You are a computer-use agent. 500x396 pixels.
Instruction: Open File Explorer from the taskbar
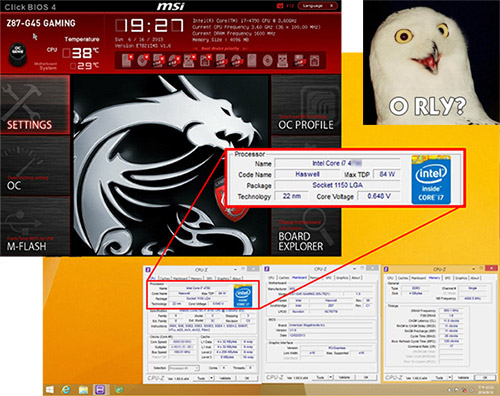[x=83, y=390]
